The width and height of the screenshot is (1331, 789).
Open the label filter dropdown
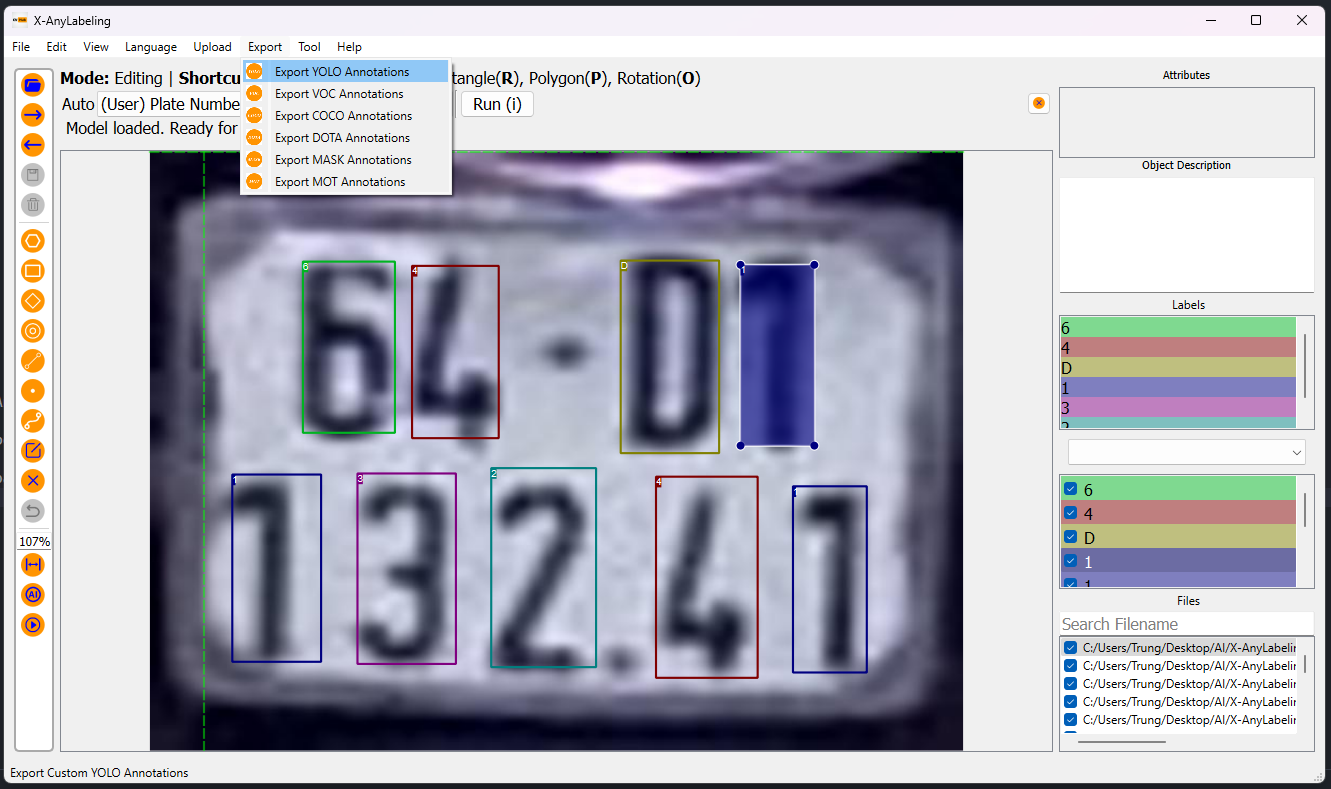click(x=1297, y=451)
